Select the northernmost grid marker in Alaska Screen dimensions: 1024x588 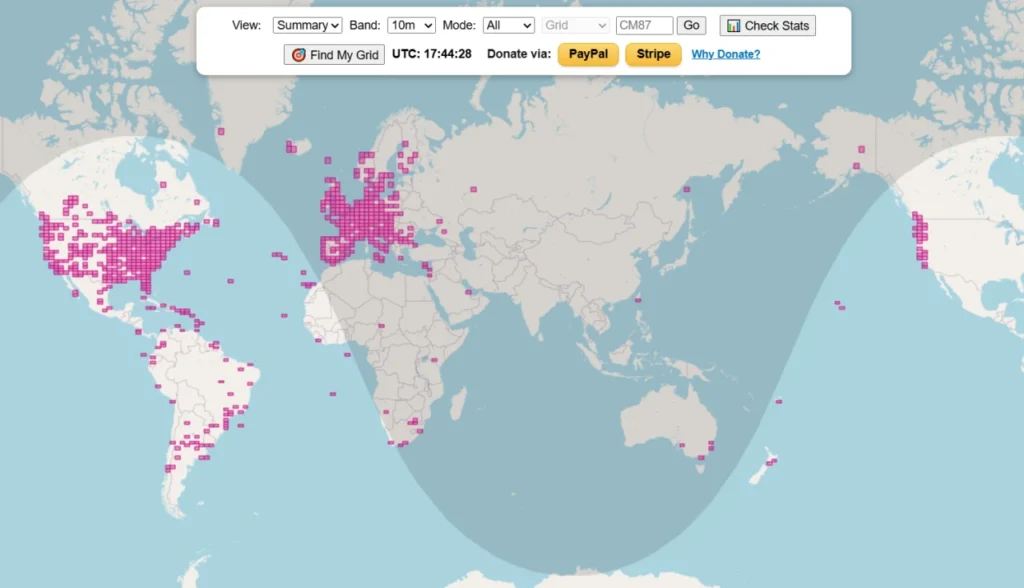860,149
